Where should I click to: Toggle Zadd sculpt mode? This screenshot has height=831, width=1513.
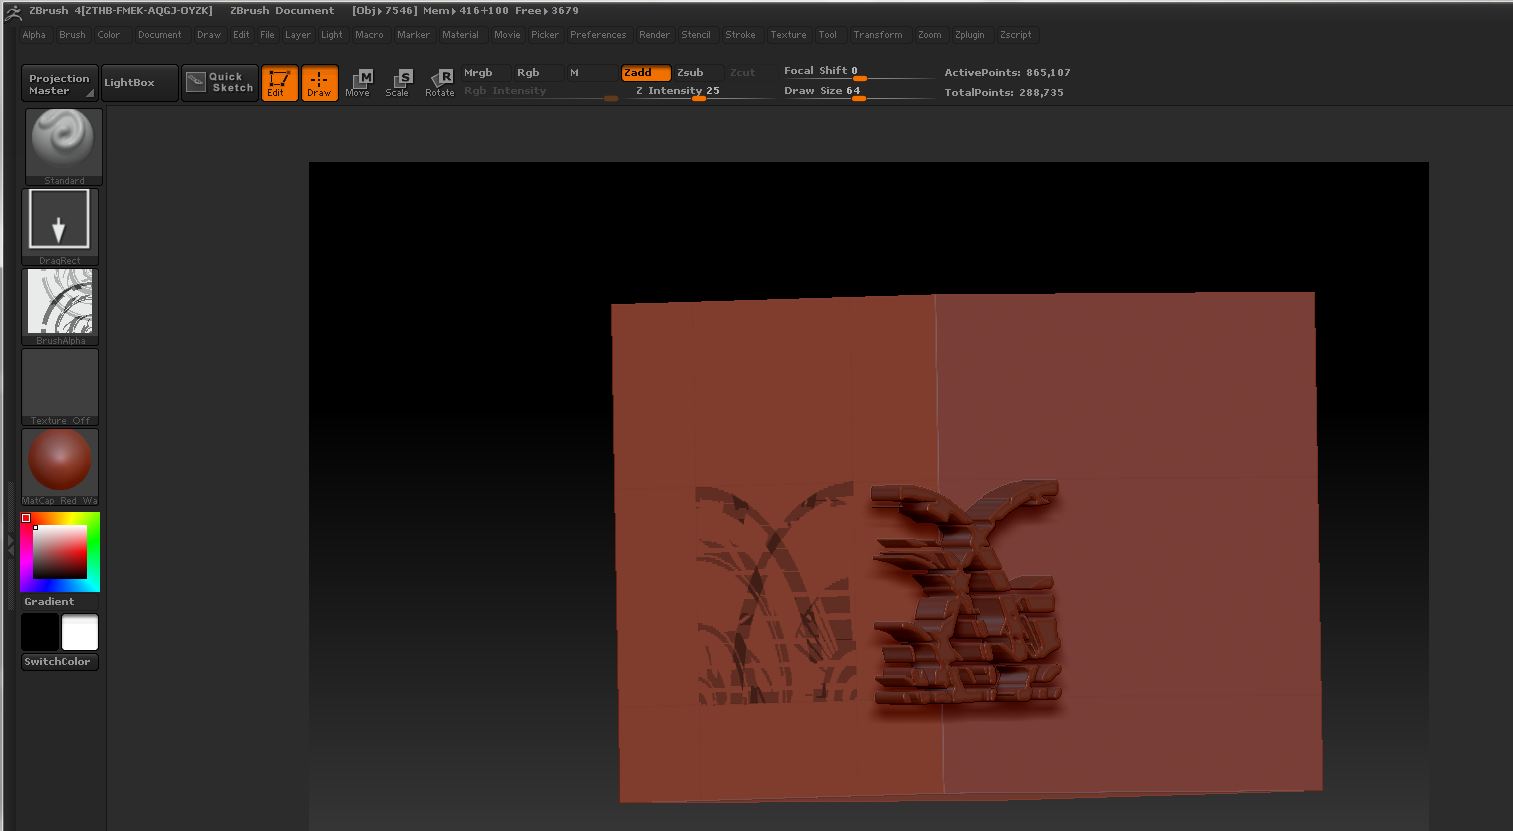click(x=645, y=73)
